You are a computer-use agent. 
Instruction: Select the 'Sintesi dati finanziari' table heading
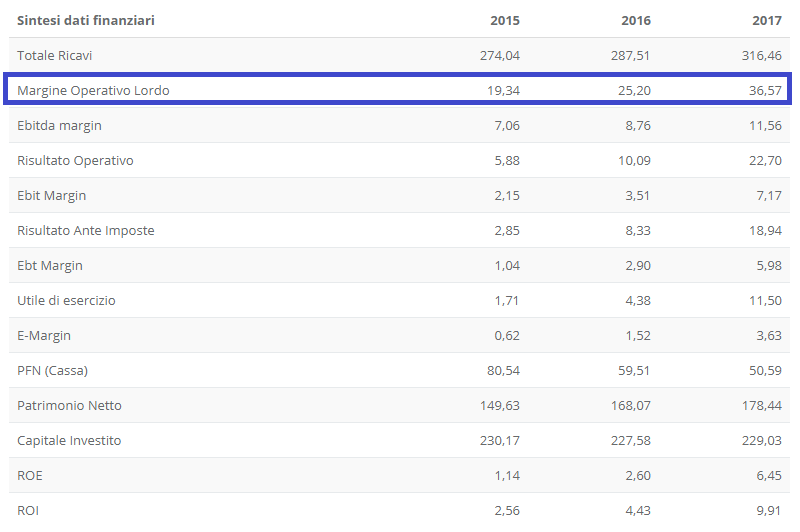click(86, 20)
